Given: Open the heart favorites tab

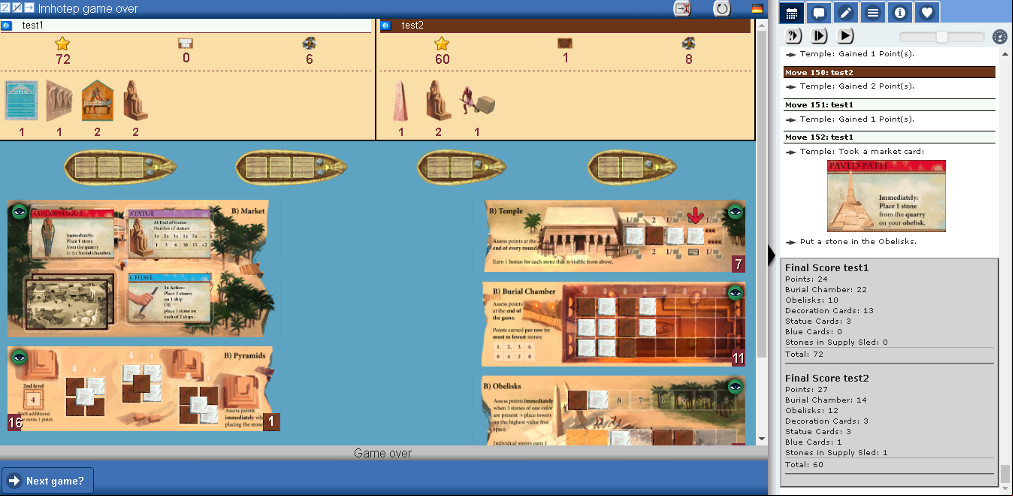Looking at the screenshot, I should (927, 12).
